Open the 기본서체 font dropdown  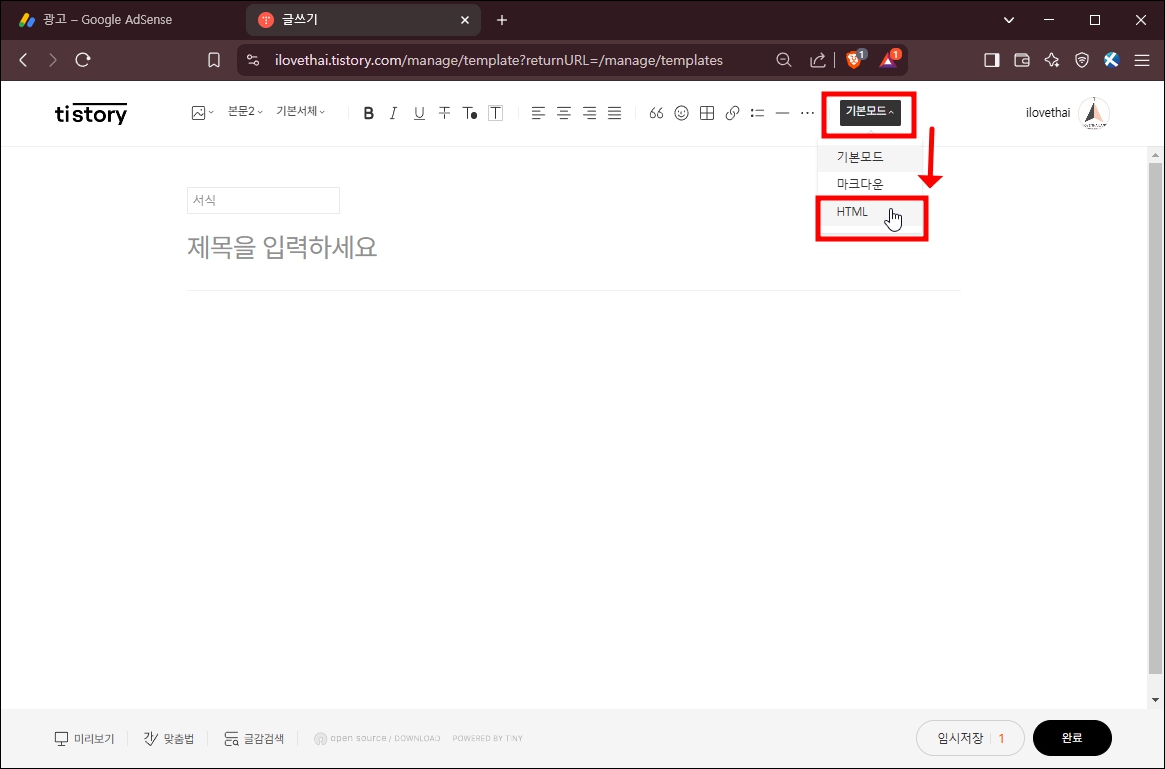pyautogui.click(x=299, y=111)
